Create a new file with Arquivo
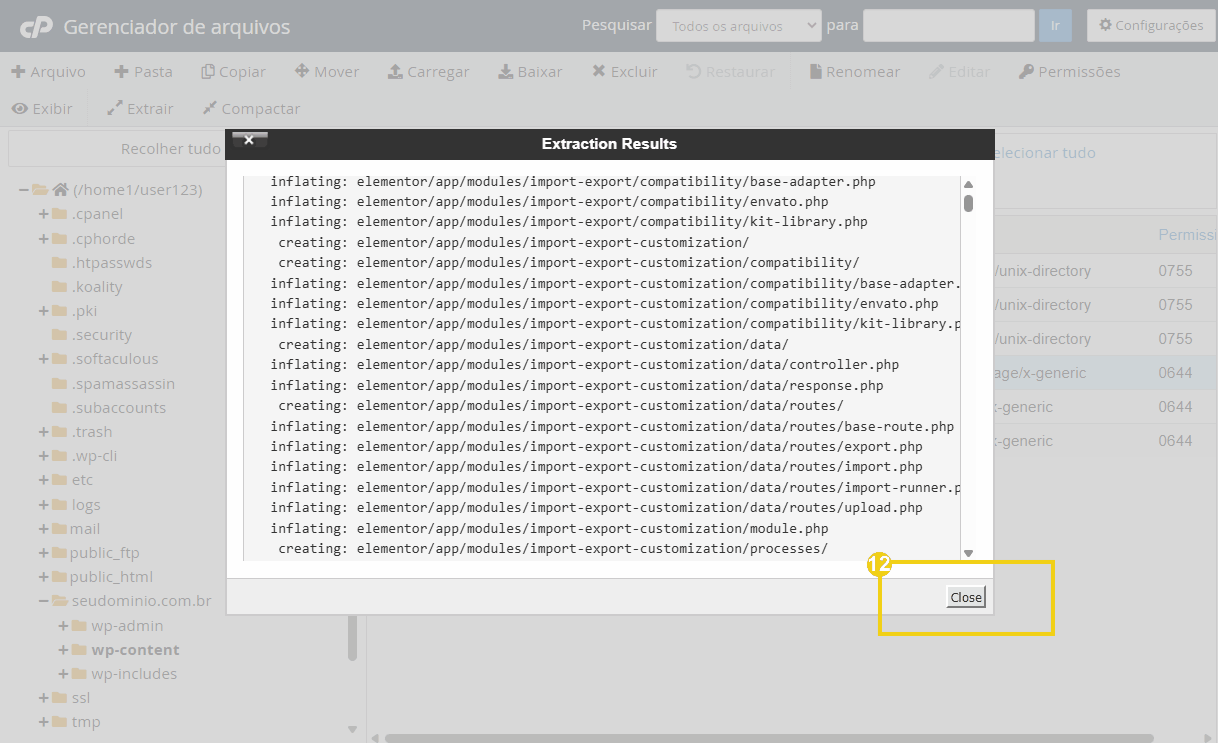Screen dimensions: 1218x743 [x=48, y=72]
